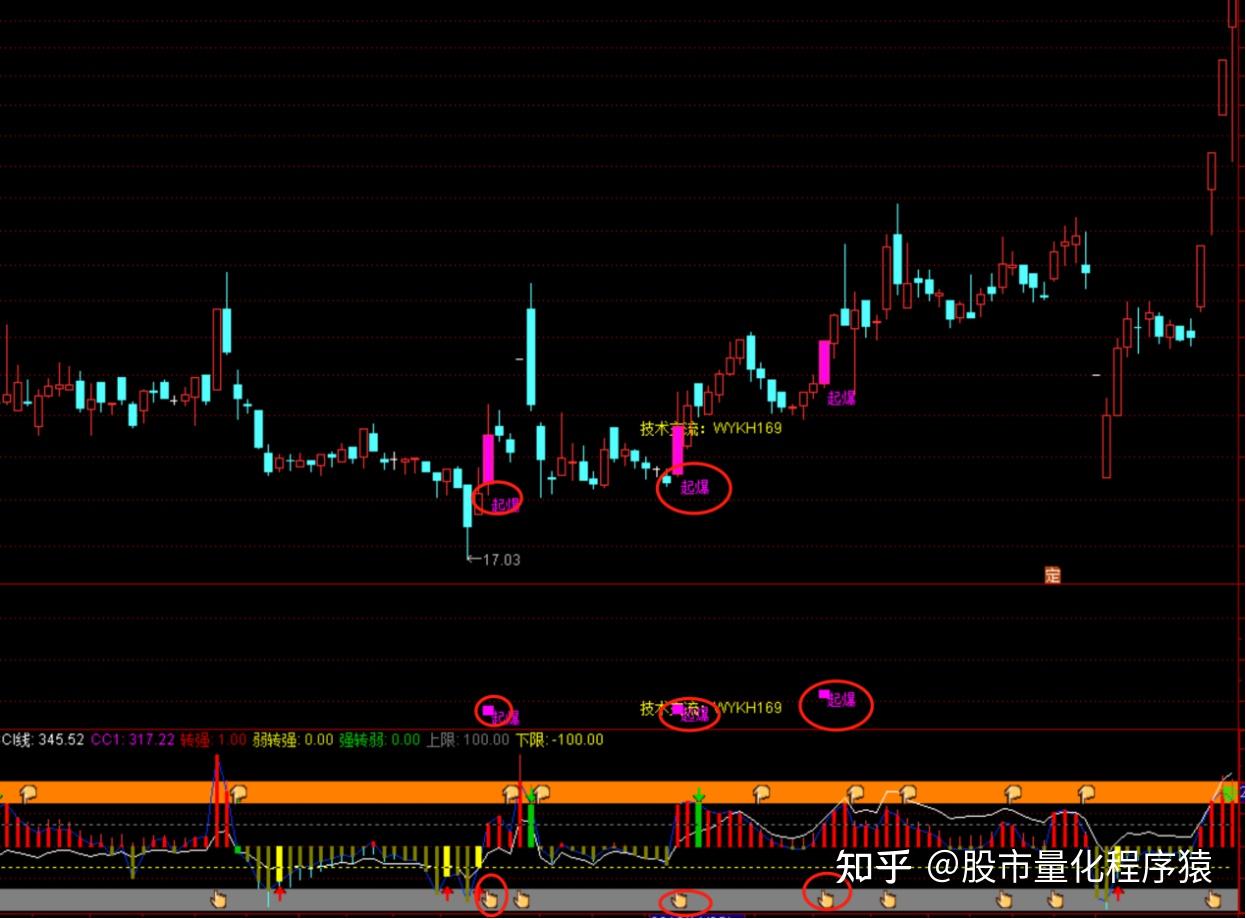Click the magenta candle crossing the 技术交流 text

pos(677,449)
